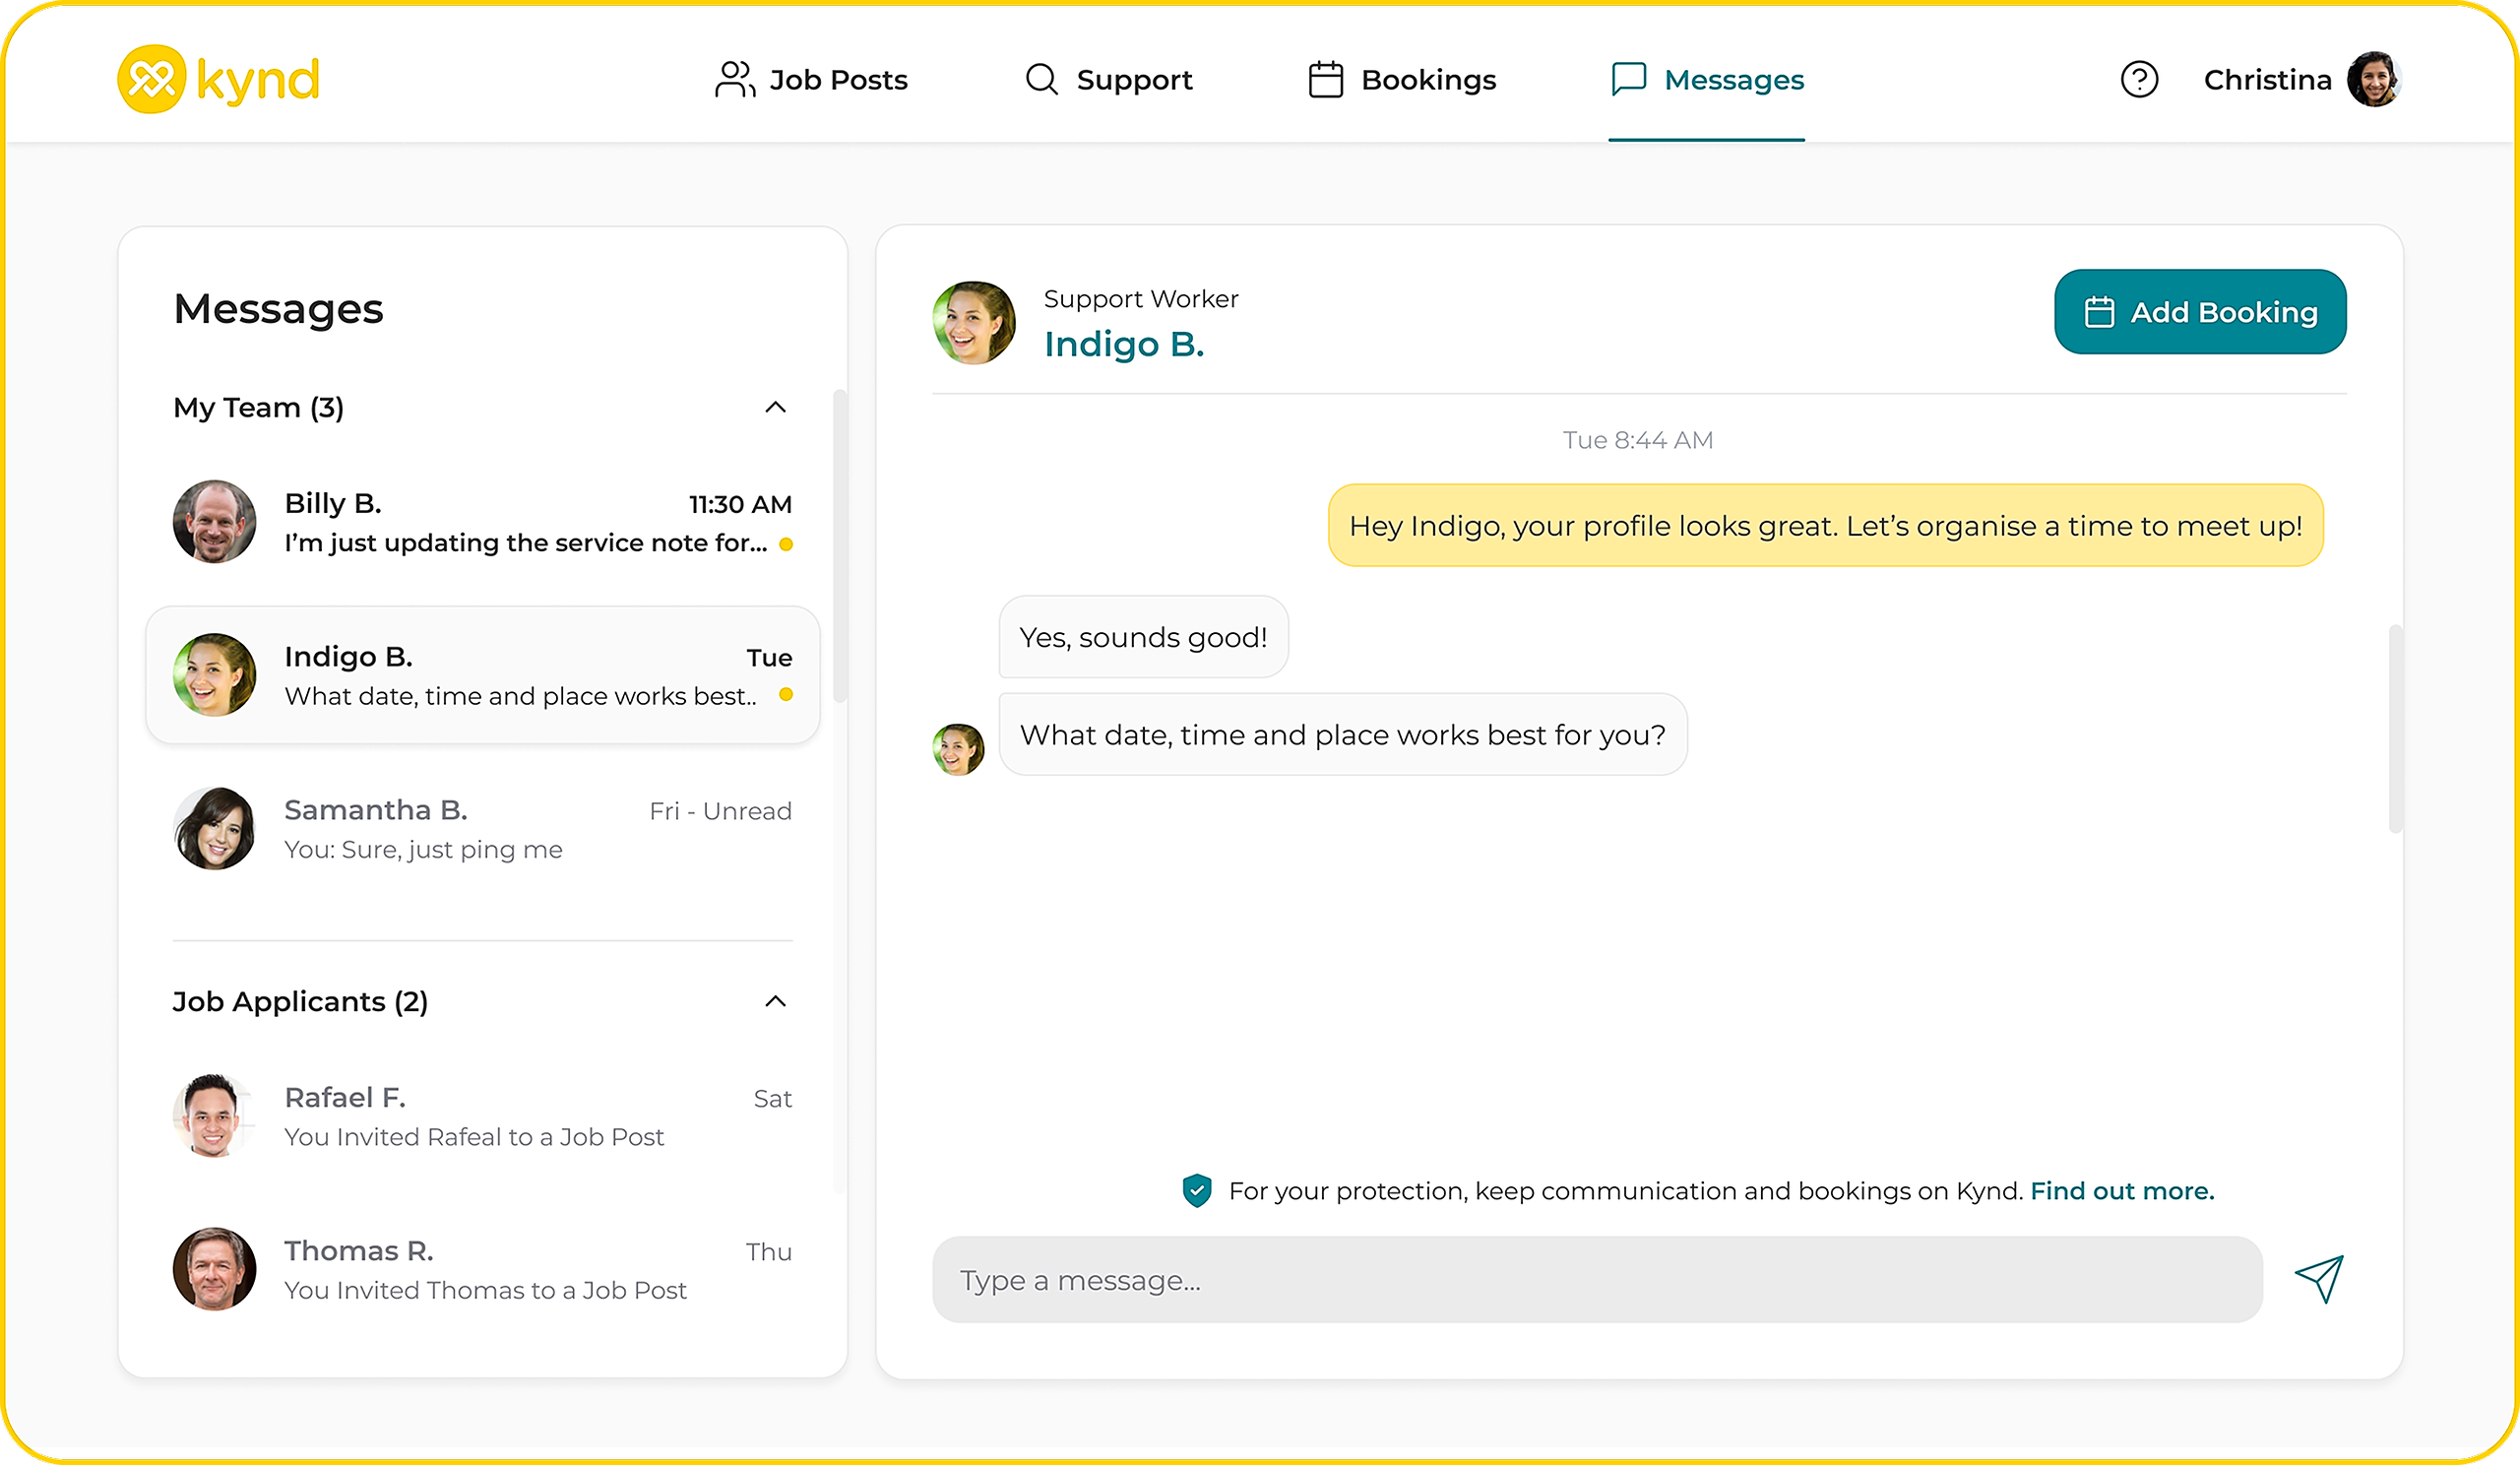Follow the Find out more link

coord(2122,1190)
